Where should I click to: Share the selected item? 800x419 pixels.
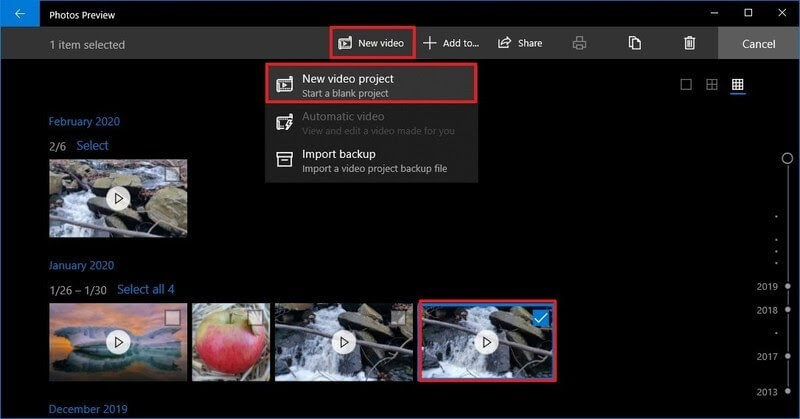coord(520,43)
